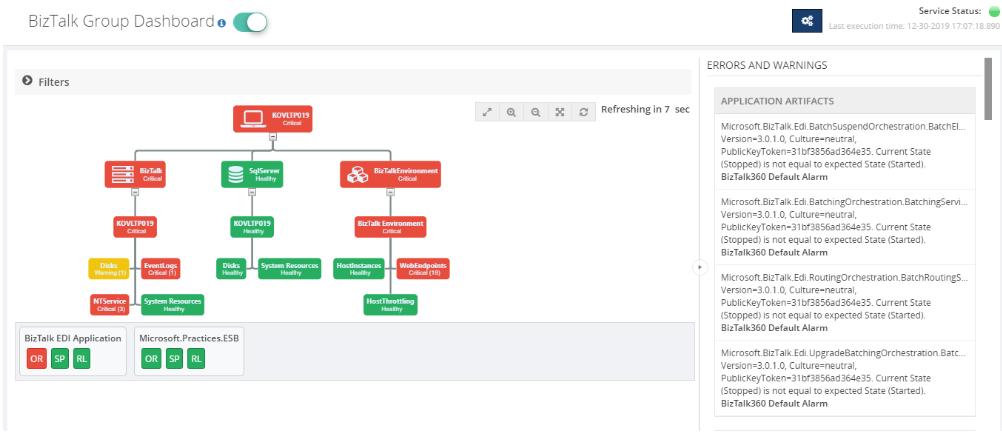This screenshot has width=1002, height=436.
Task: Collapse the errors panel with the side arrow
Action: coord(700,267)
